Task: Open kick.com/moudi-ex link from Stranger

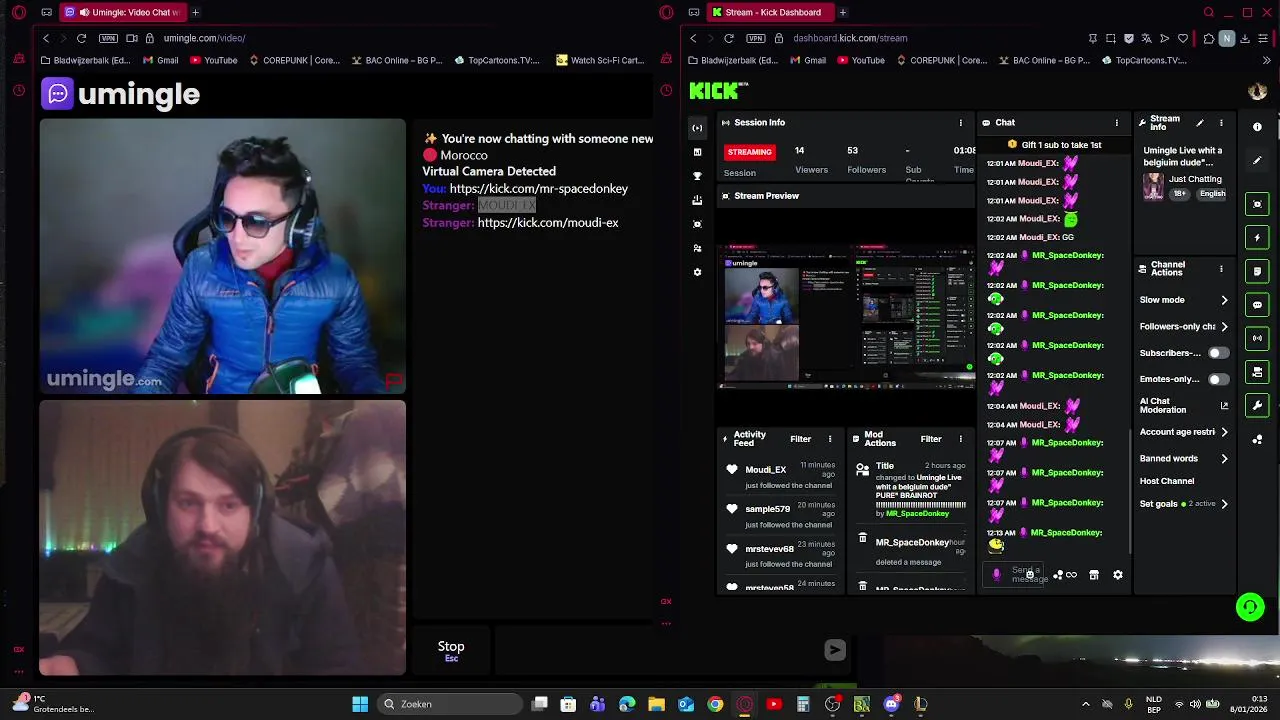Action: [x=548, y=222]
